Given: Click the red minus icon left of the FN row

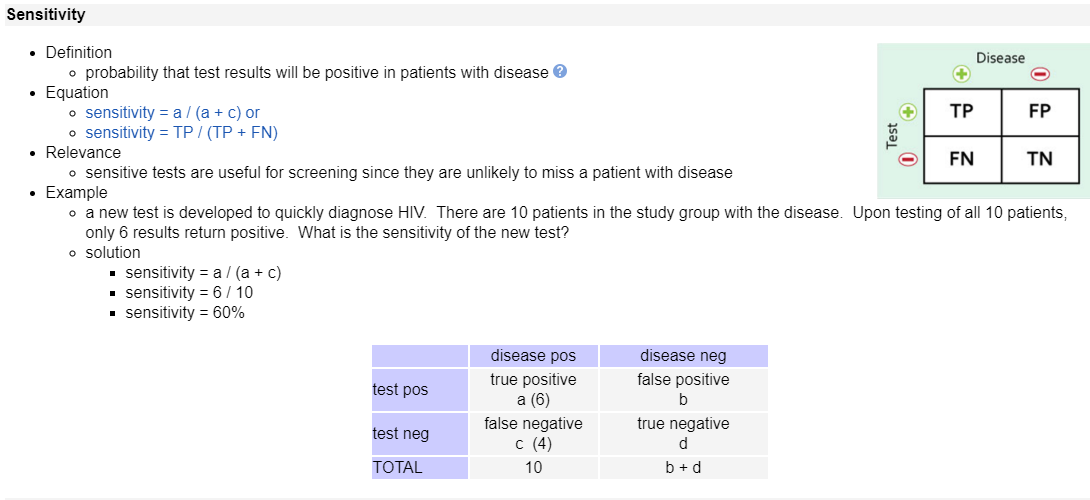Looking at the screenshot, I should point(909,159).
